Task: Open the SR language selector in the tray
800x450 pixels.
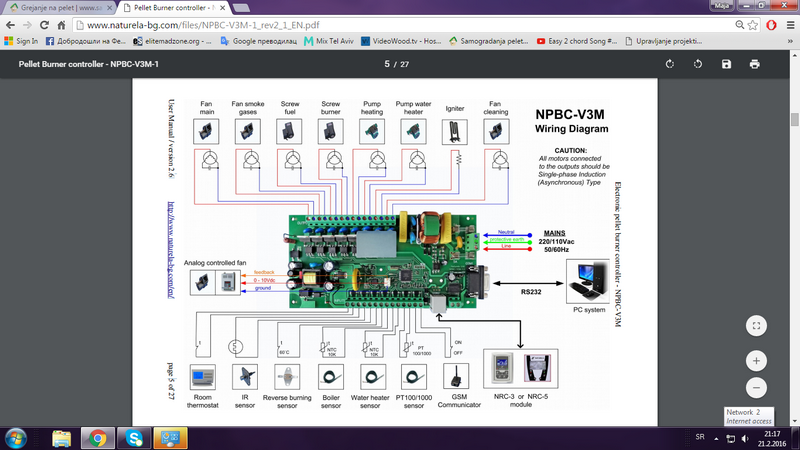Action: point(699,438)
